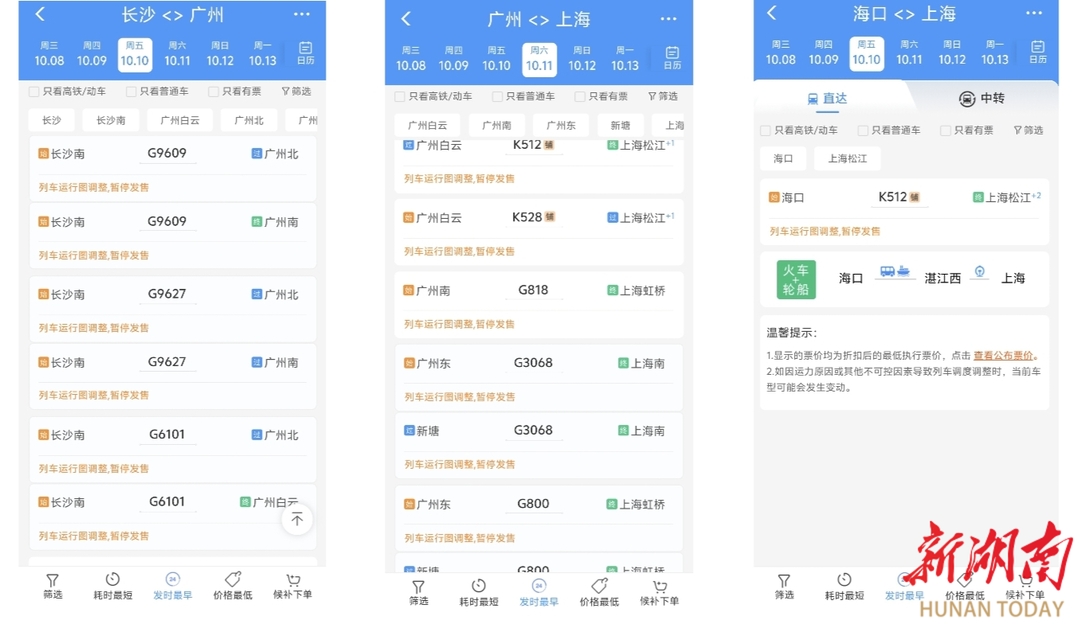This screenshot has height=624, width=1080.
Task: Expand top 筛选 filter in 广州 <> 上海 screen
Action: 662,97
